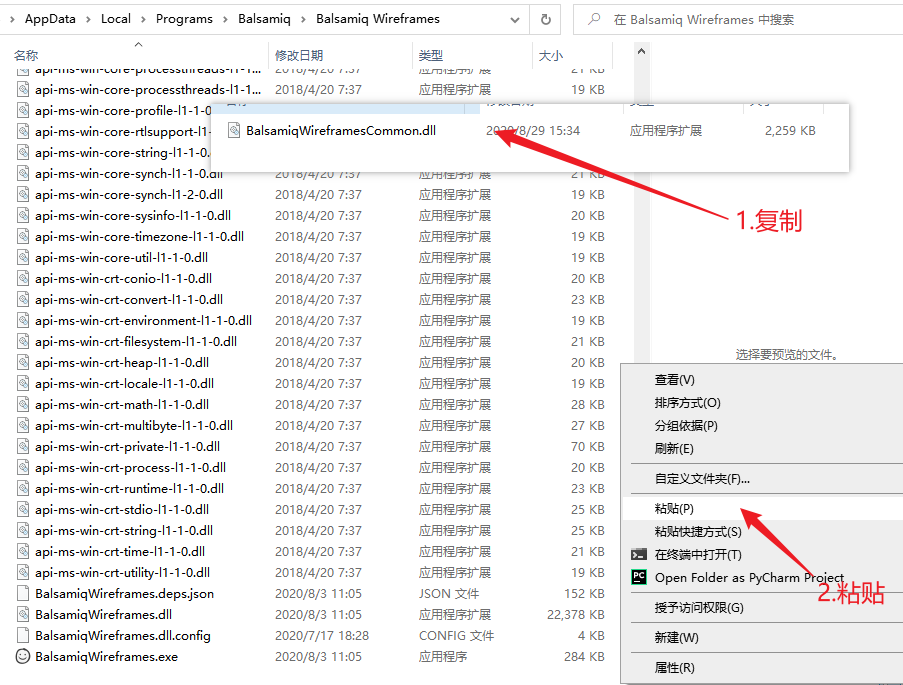Select api-ms-win-core-util-l1-1-0.dll file name
Viewport: 903px width, 685px height.
click(x=122, y=258)
